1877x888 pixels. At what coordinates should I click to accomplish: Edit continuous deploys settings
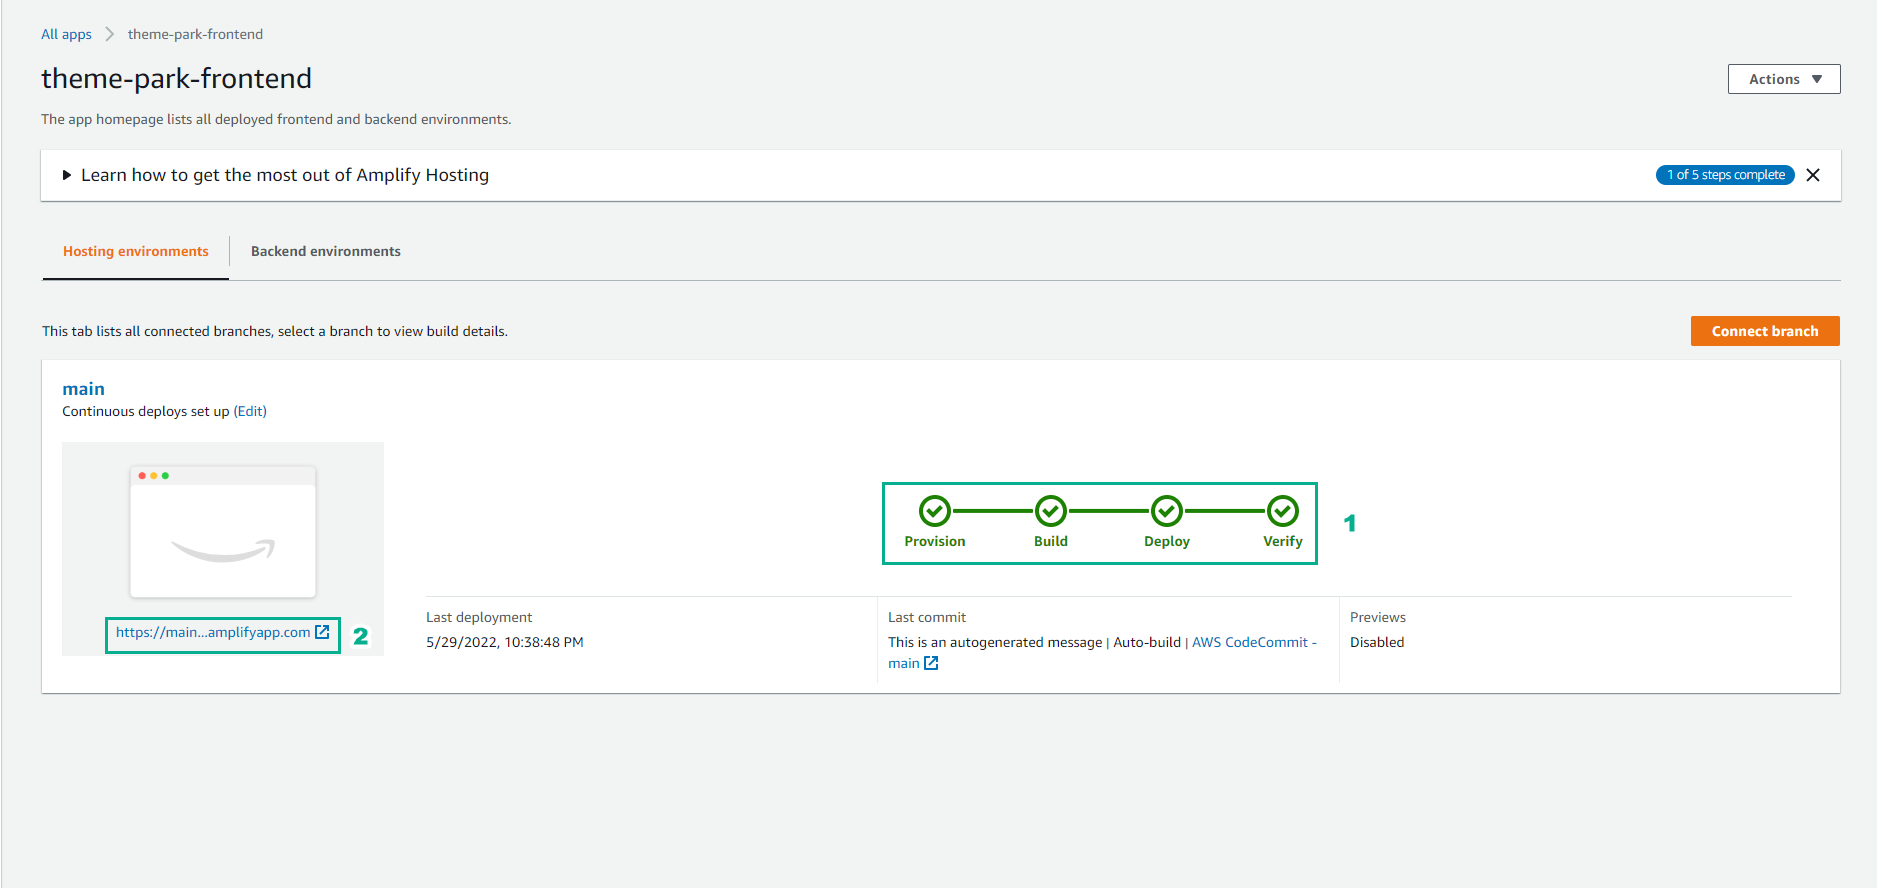250,411
